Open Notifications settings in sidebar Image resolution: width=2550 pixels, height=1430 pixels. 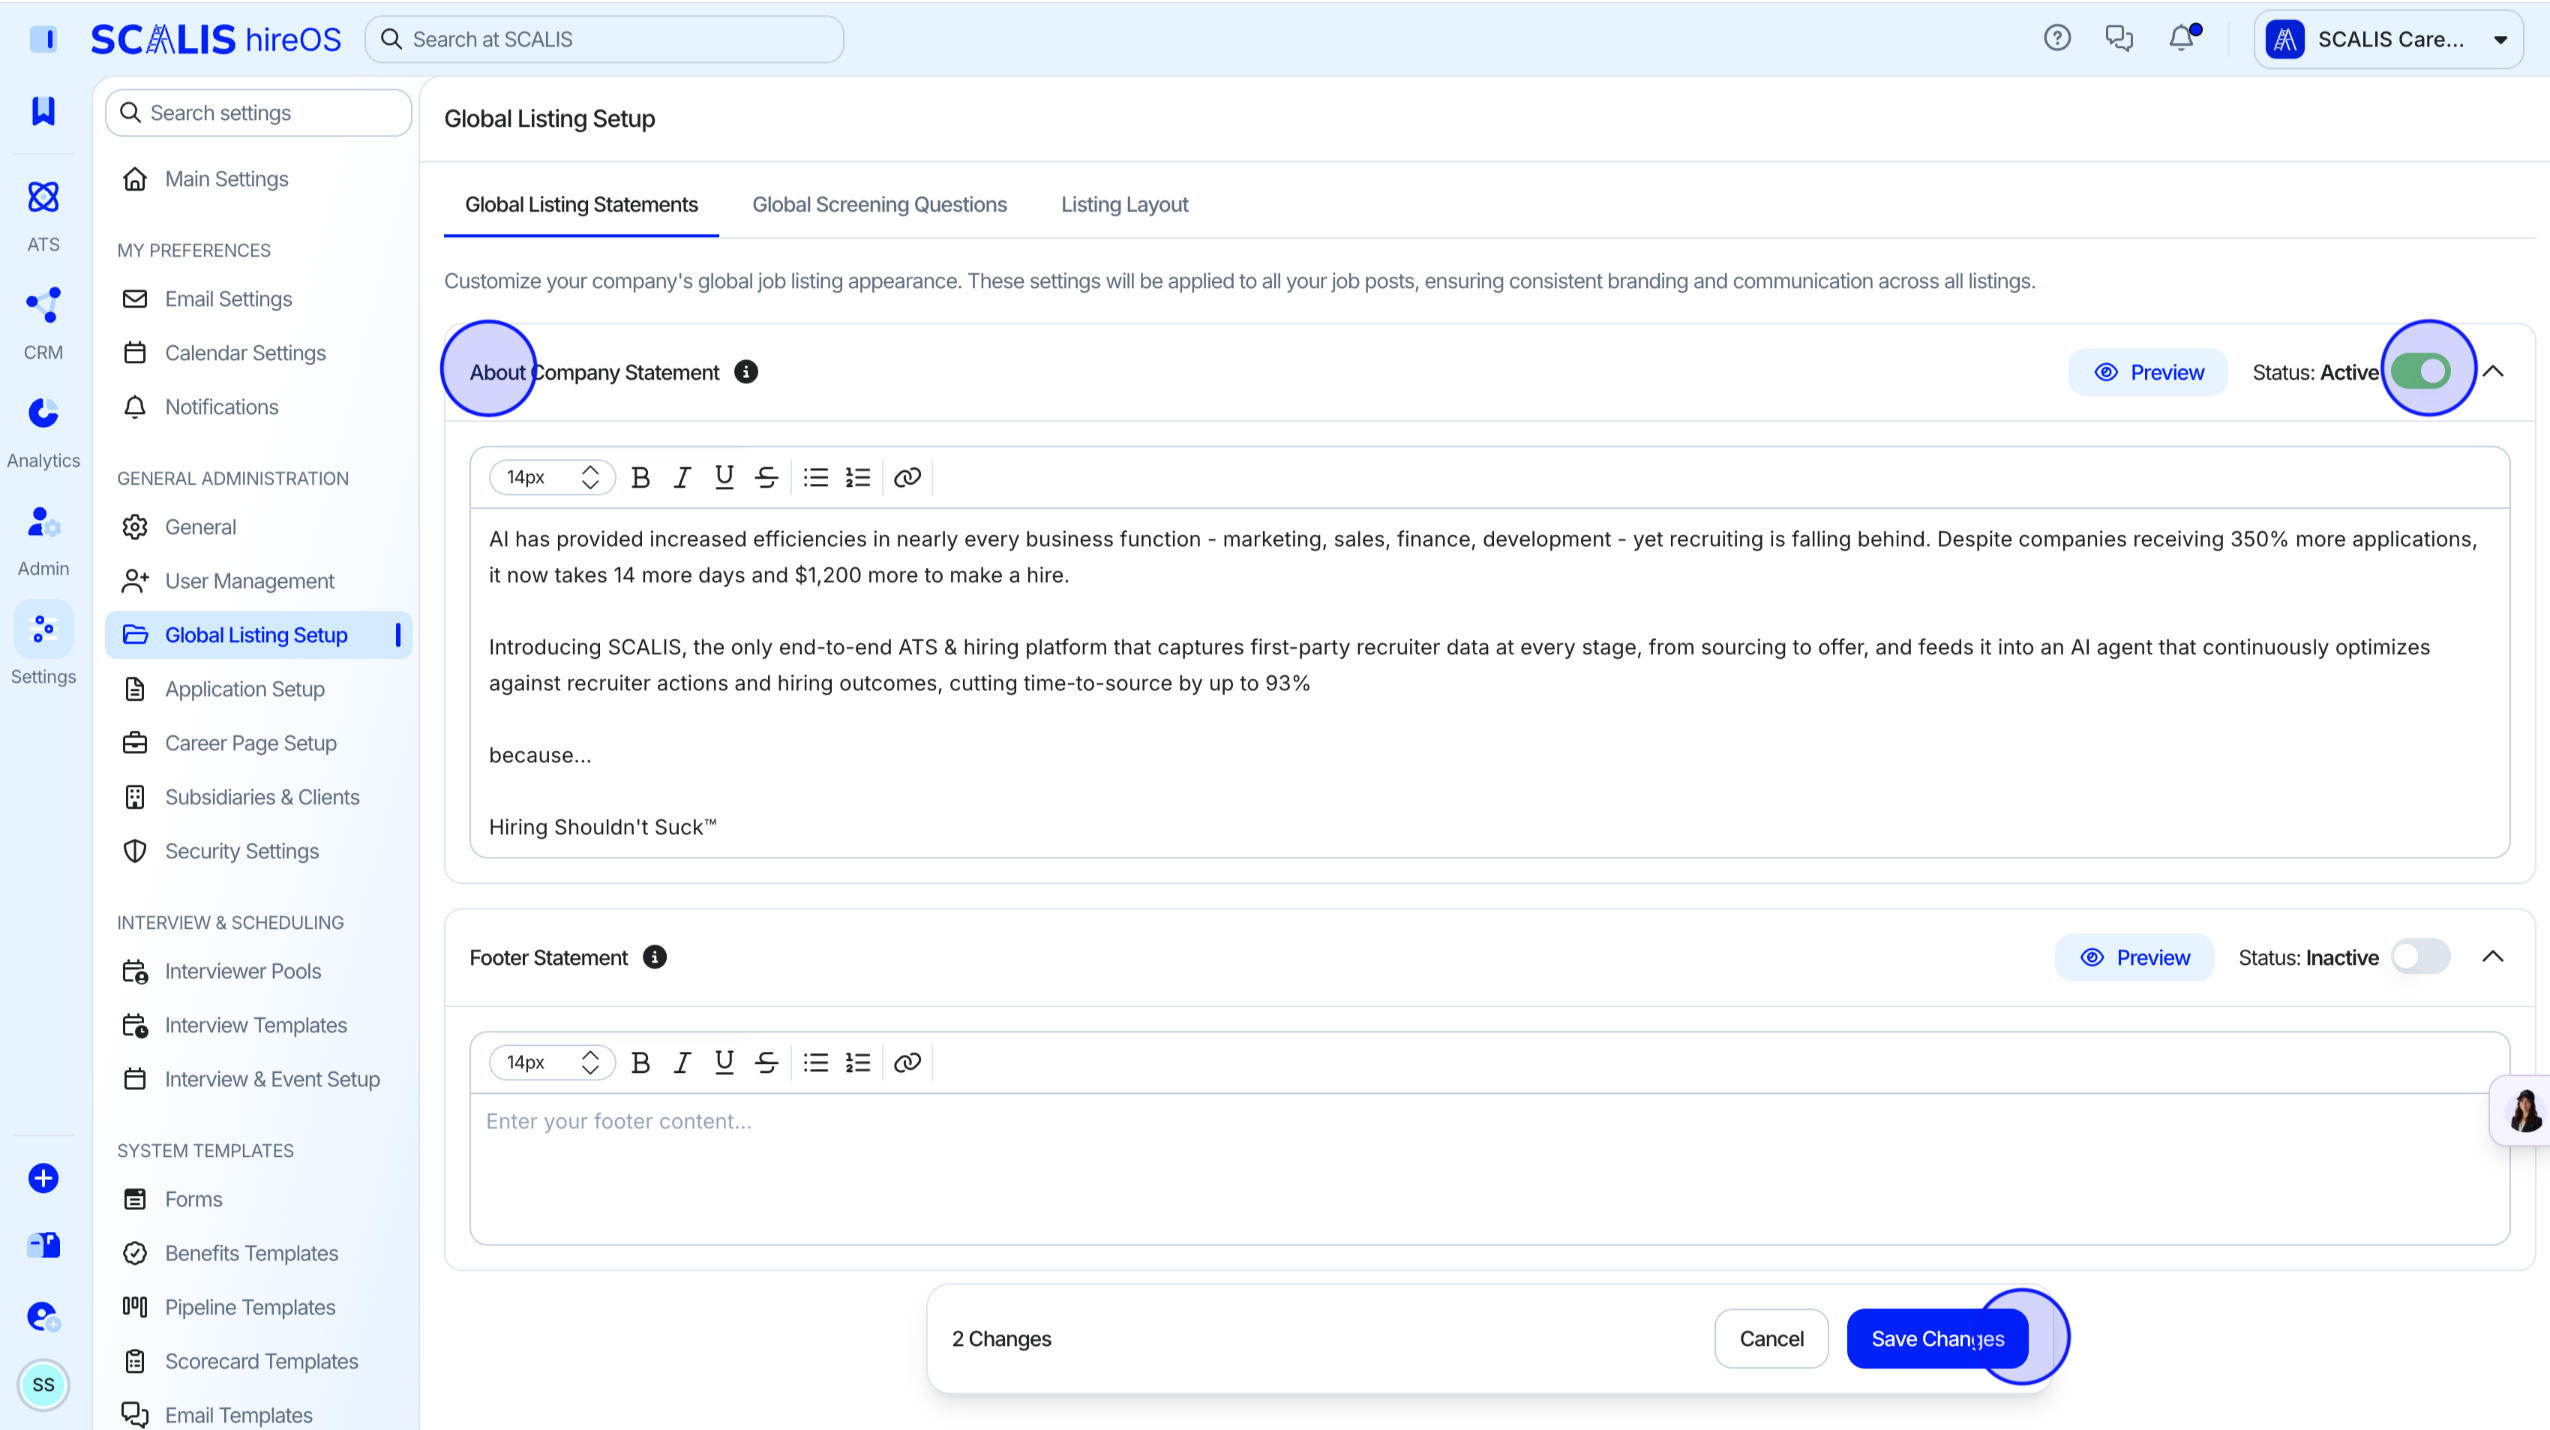tap(258, 407)
